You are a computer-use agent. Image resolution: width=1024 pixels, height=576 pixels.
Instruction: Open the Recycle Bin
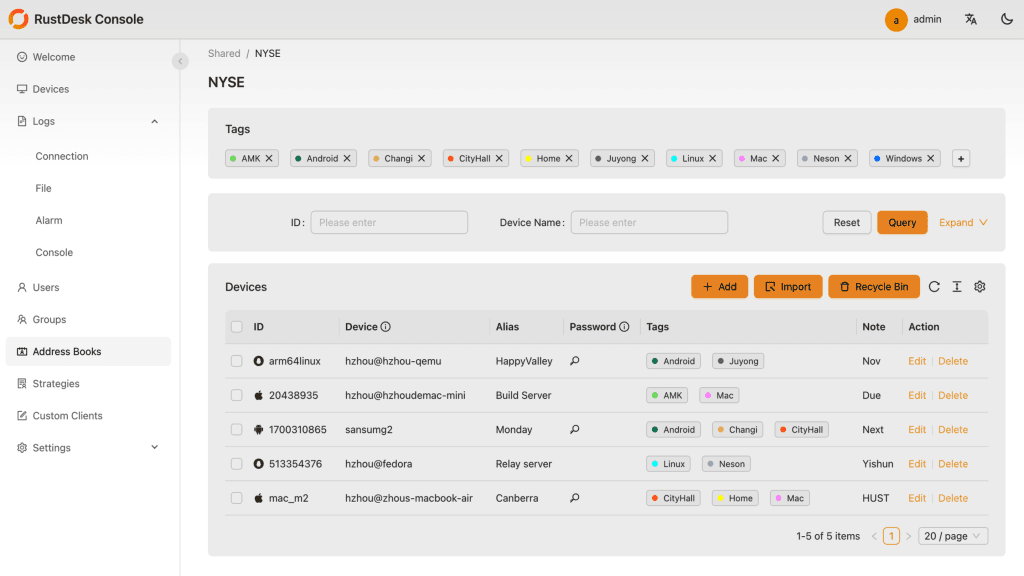874,287
